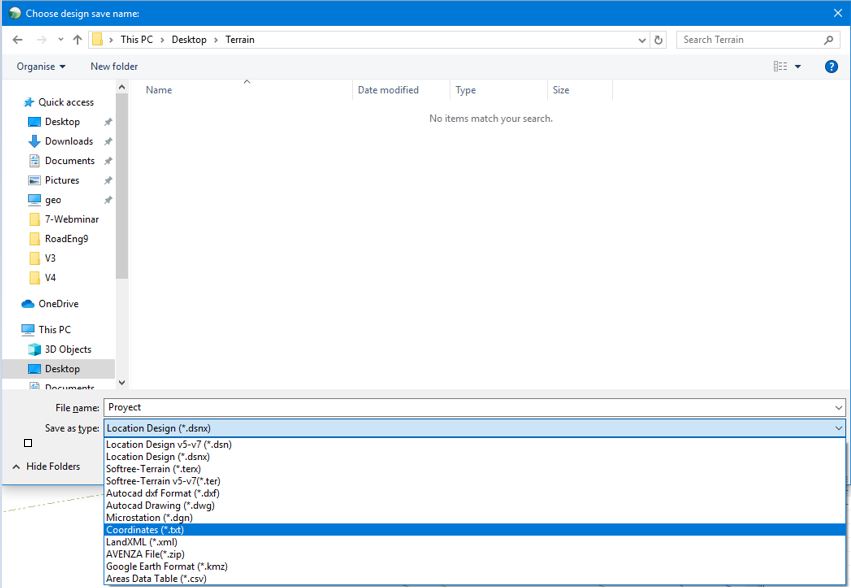Click the geo pin icon
This screenshot has width=851, height=588.
tap(108, 200)
